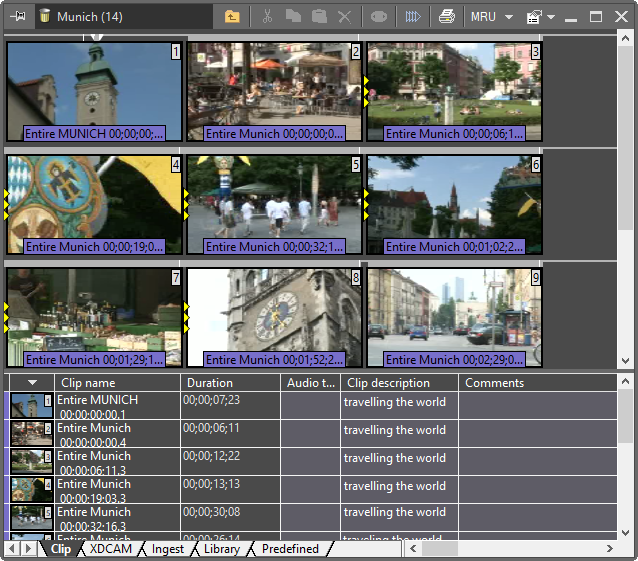Click the thumbnail pane vertical scrollbar thumb
638x561 pixels.
625,138
